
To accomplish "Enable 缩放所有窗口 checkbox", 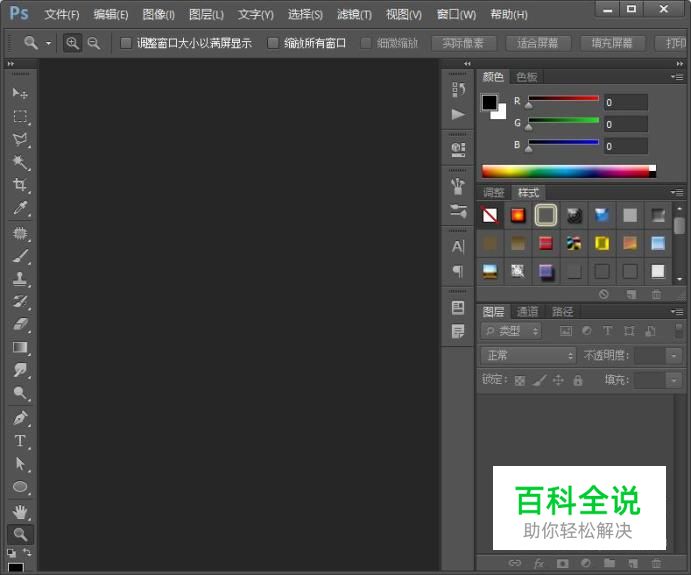I will pyautogui.click(x=273, y=43).
